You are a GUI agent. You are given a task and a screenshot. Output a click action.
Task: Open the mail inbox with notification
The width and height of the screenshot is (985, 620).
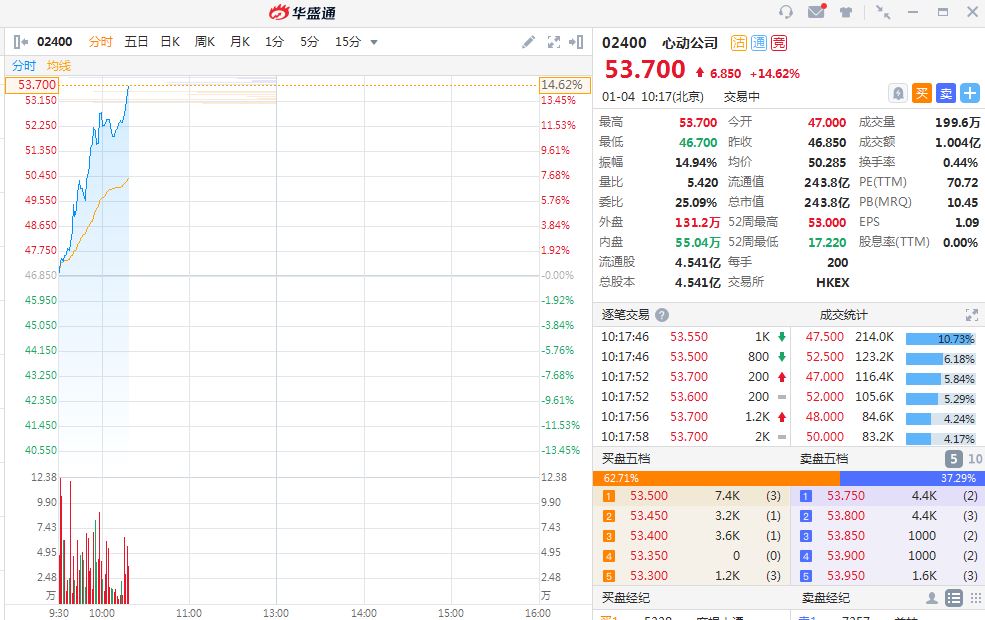click(x=816, y=12)
